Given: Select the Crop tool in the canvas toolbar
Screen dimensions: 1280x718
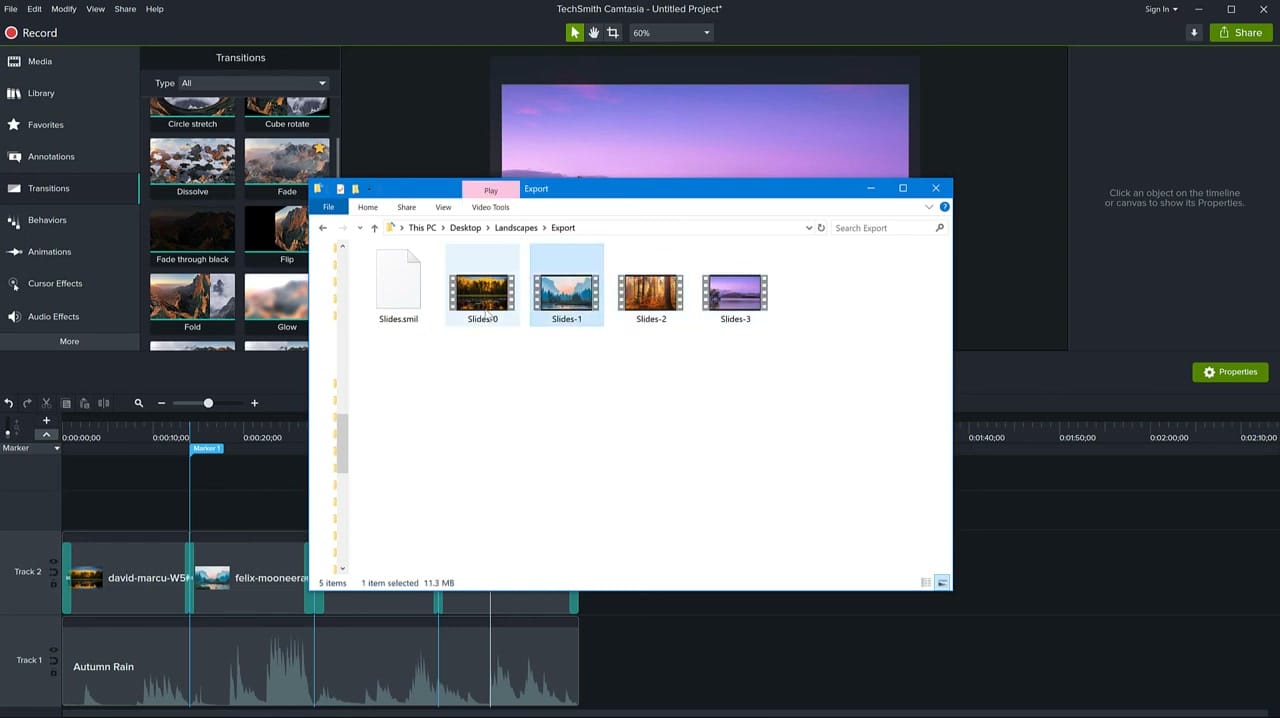Looking at the screenshot, I should pos(612,32).
